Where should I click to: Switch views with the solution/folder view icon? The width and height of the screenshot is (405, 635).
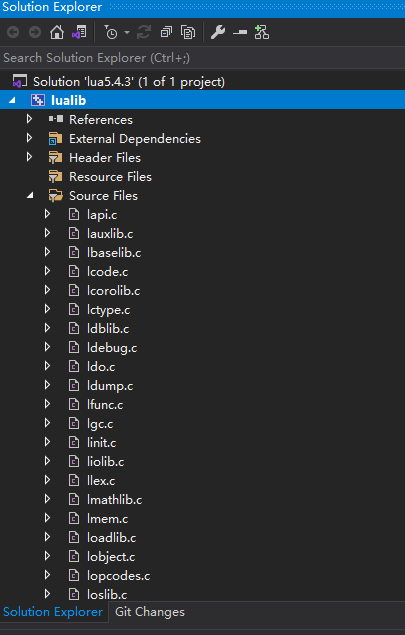[x=79, y=32]
